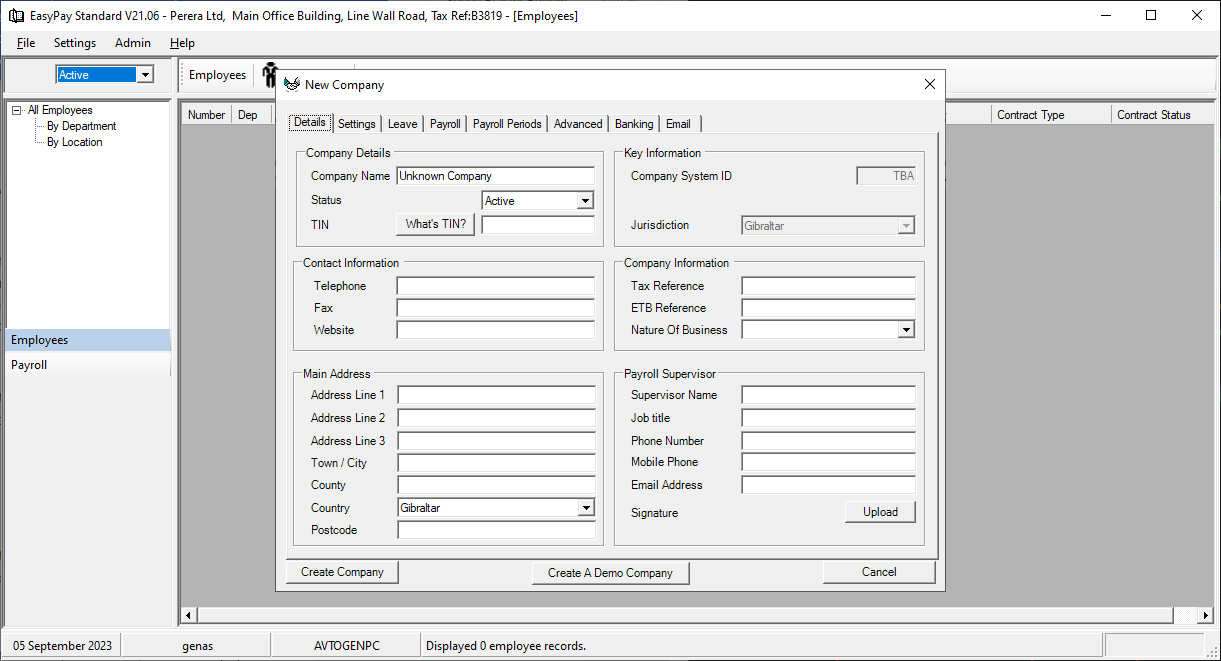This screenshot has width=1221, height=661.
Task: Click the Town / City field
Action: tap(496, 463)
